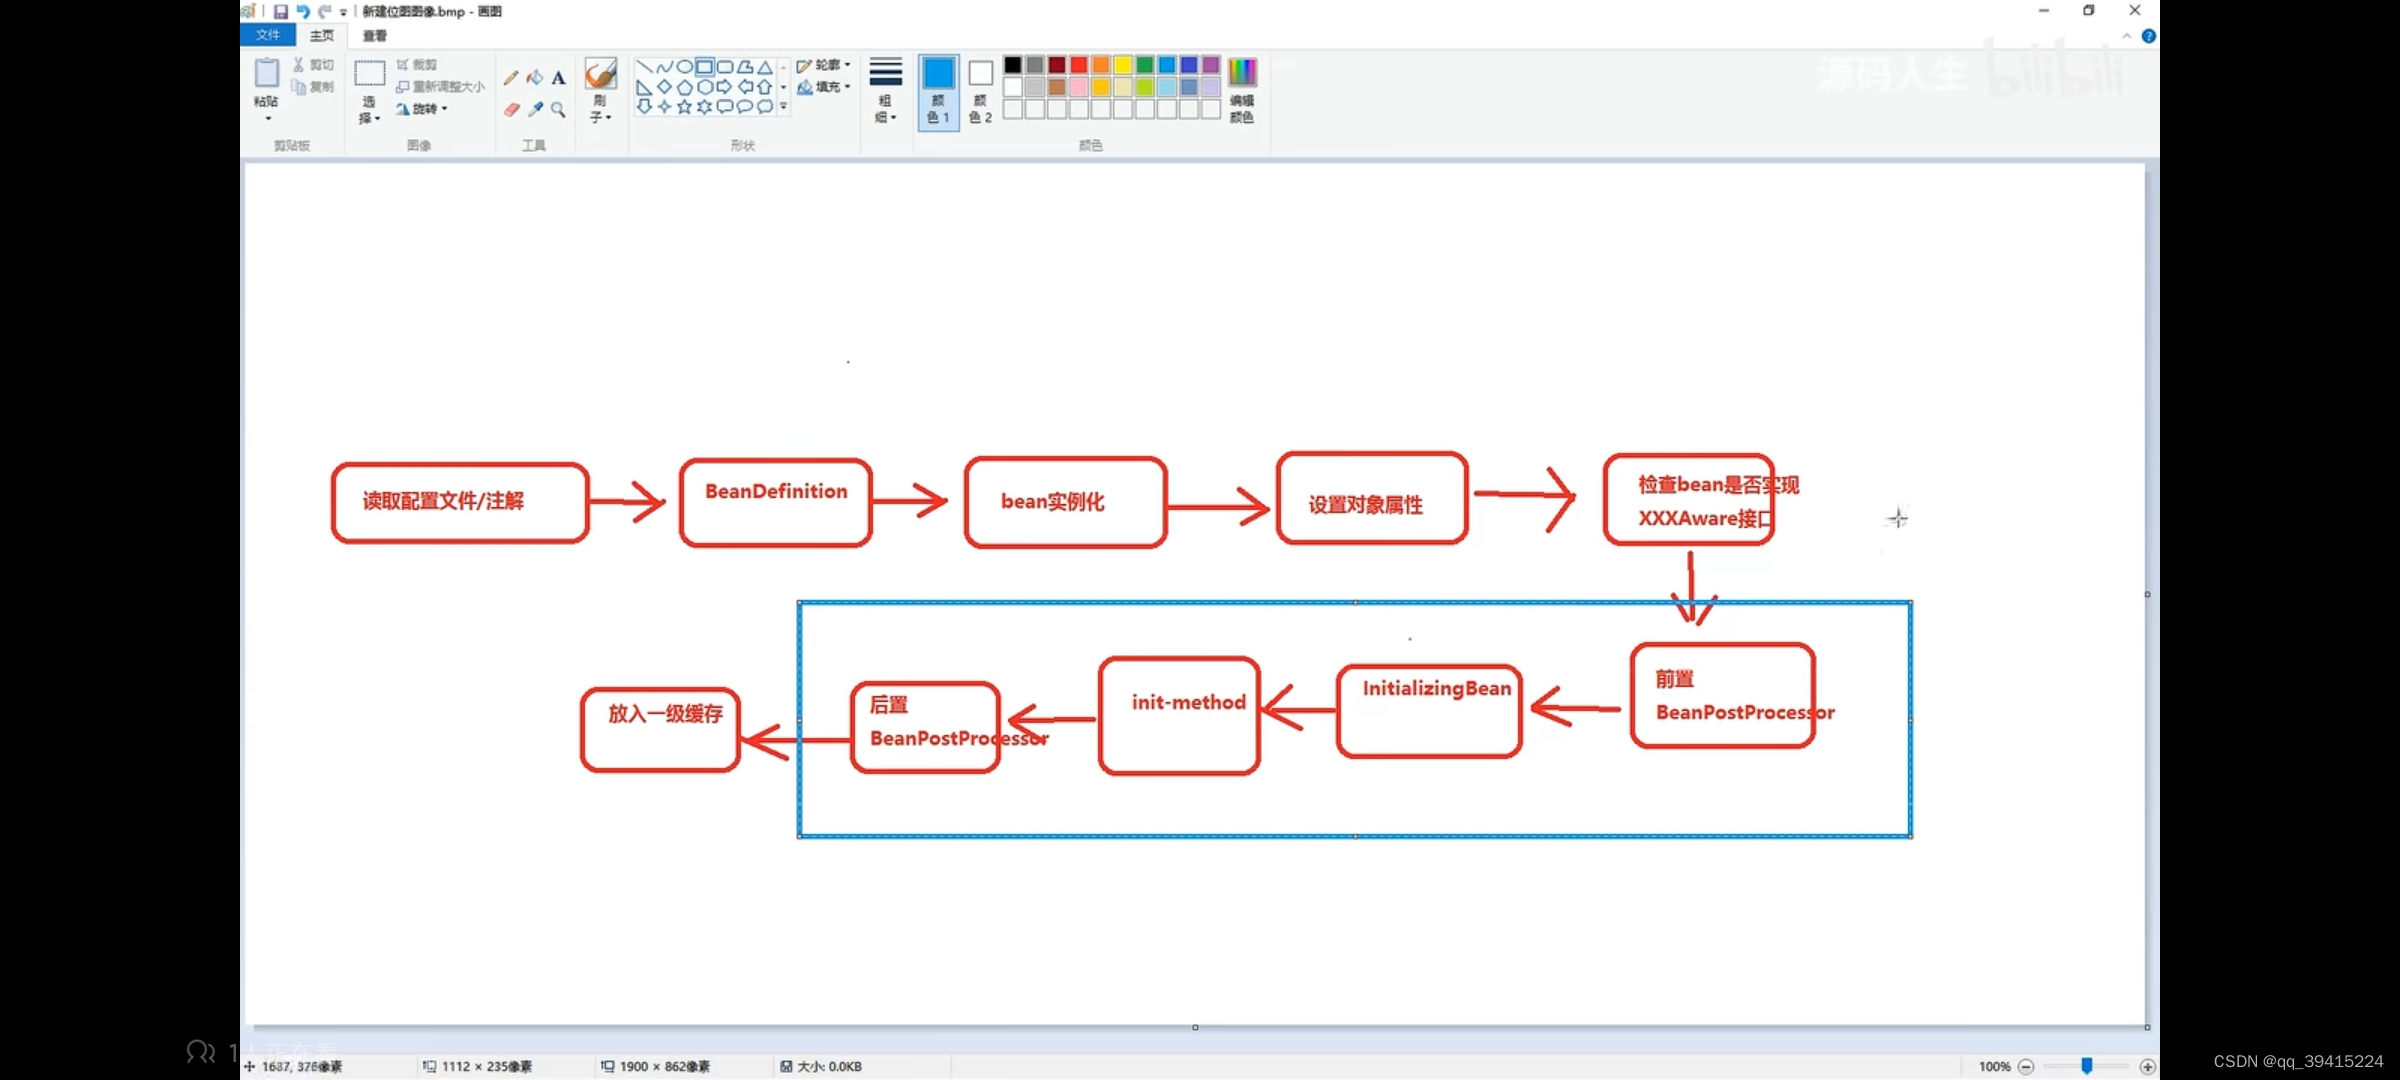The width and height of the screenshot is (2400, 1080).
Task: Click the Undo arrow icon
Action: [303, 11]
